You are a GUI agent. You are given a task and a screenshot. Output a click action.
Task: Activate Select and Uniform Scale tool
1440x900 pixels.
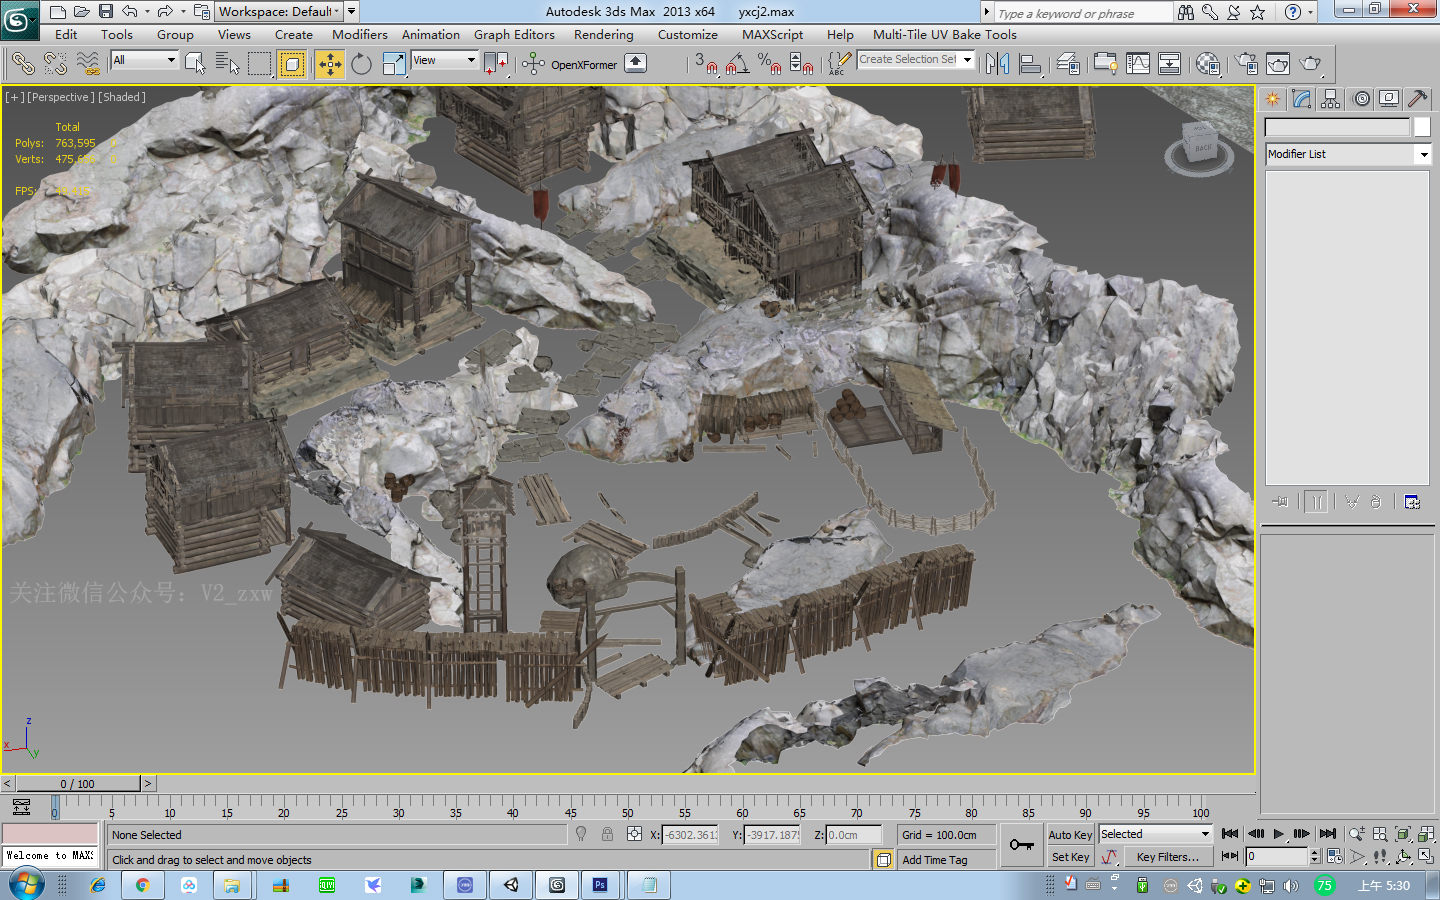[x=394, y=64]
